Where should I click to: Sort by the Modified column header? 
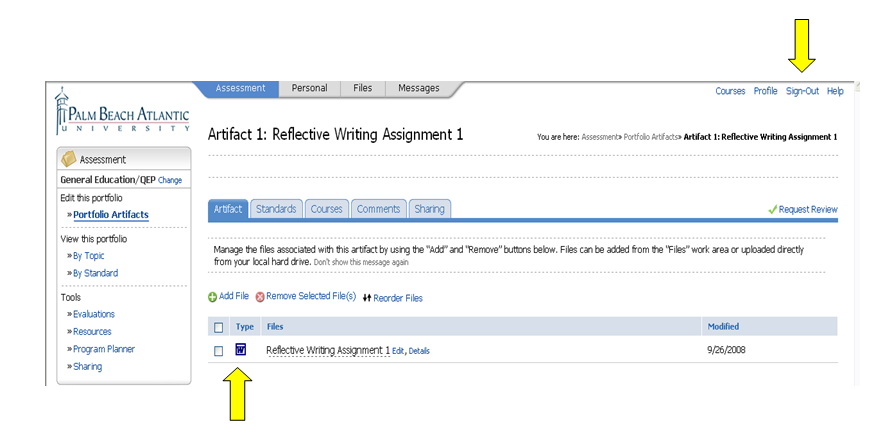click(723, 327)
